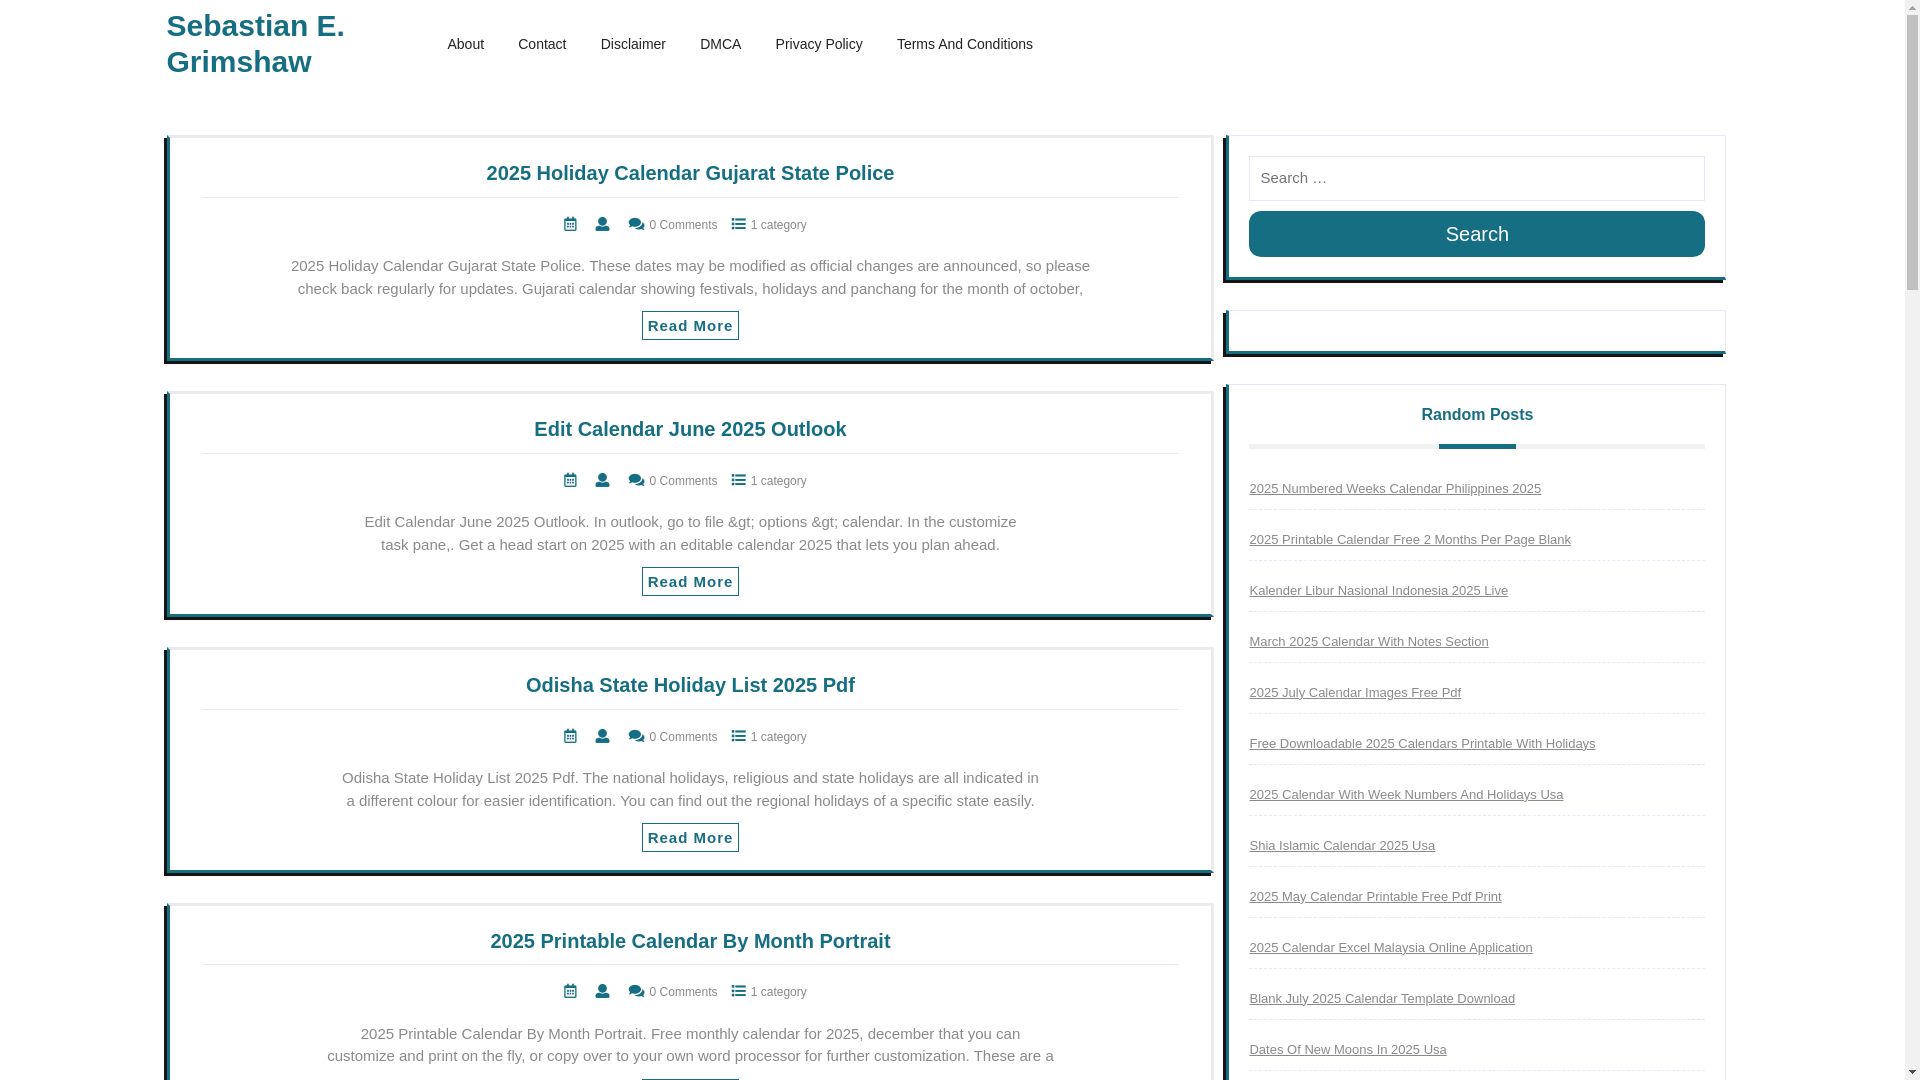
Task: Read More of Edit Calendar June Outlook post
Action: coord(690,582)
